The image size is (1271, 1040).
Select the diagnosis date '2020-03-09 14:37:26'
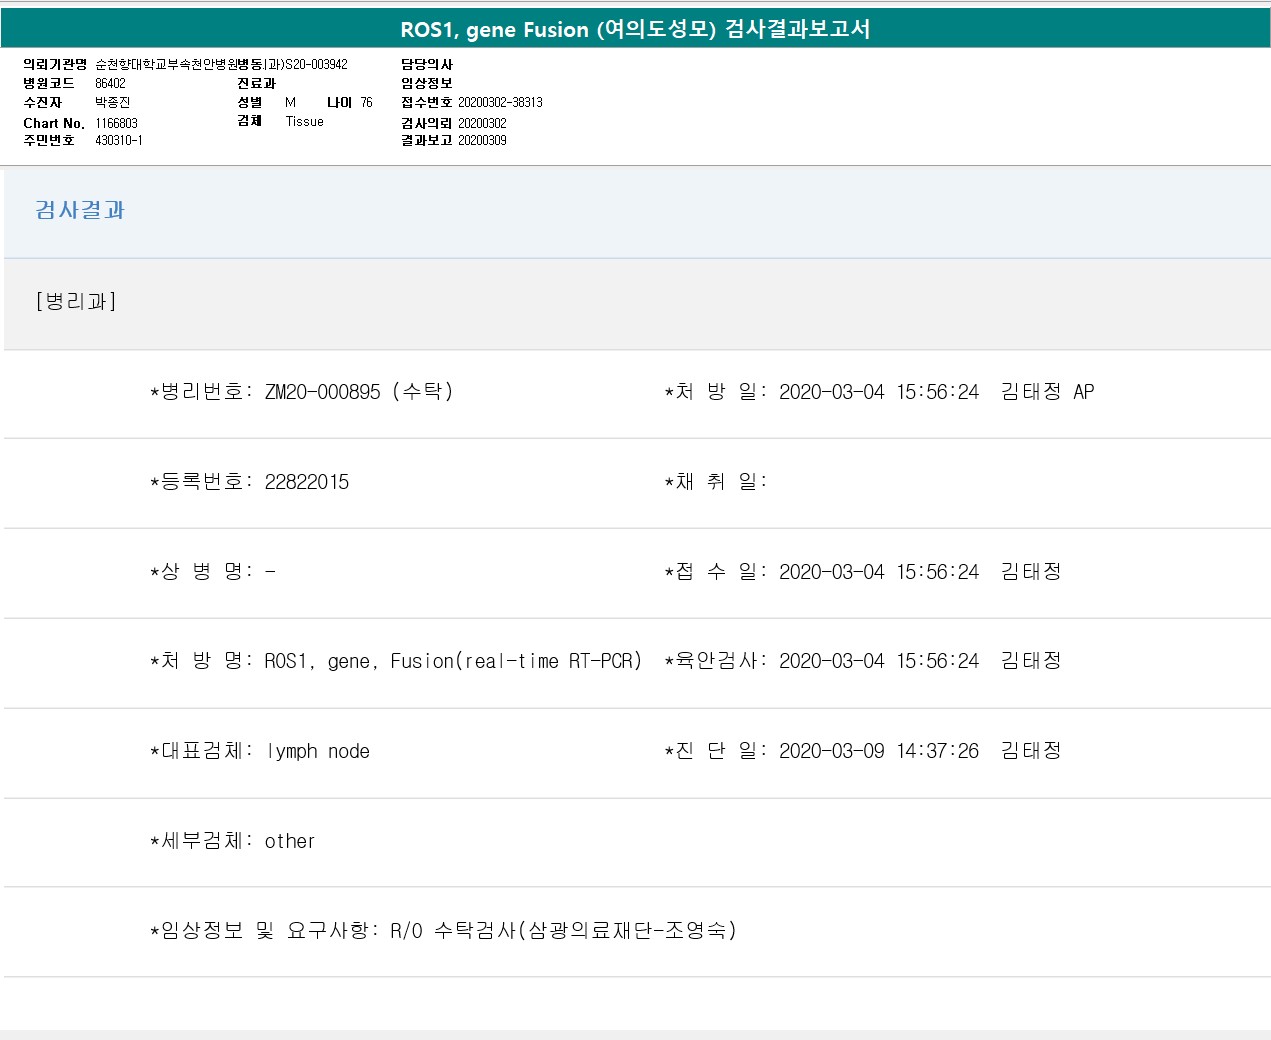tap(879, 751)
